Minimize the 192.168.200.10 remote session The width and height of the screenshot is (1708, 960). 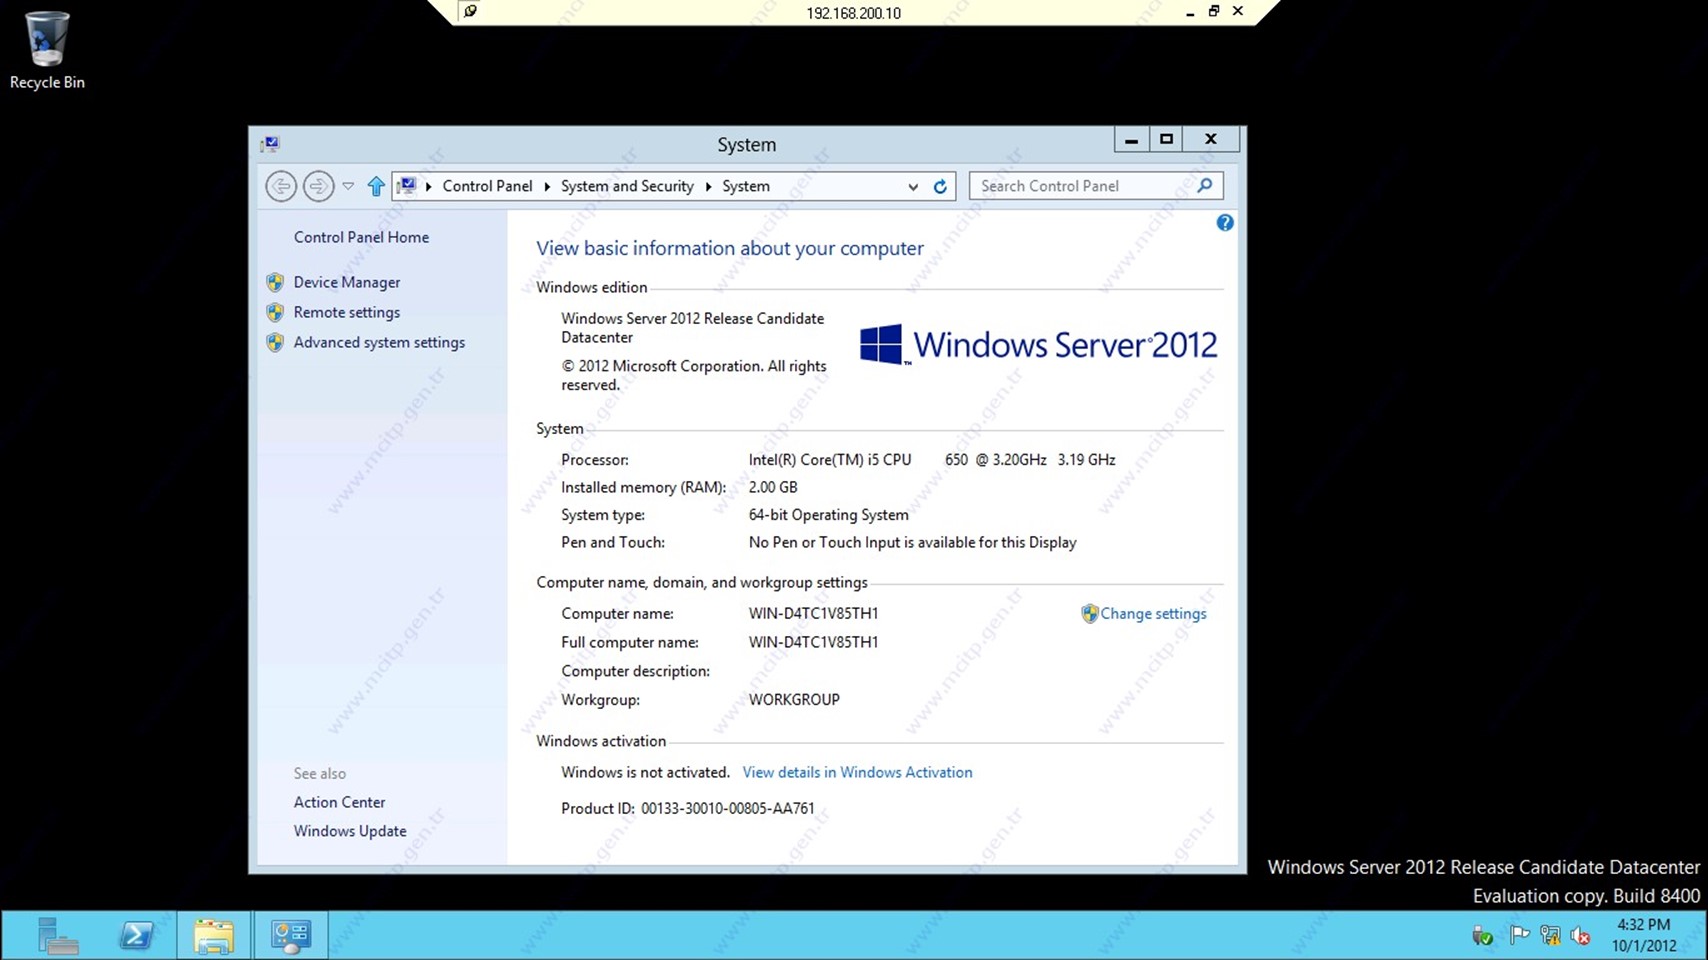click(x=1190, y=12)
